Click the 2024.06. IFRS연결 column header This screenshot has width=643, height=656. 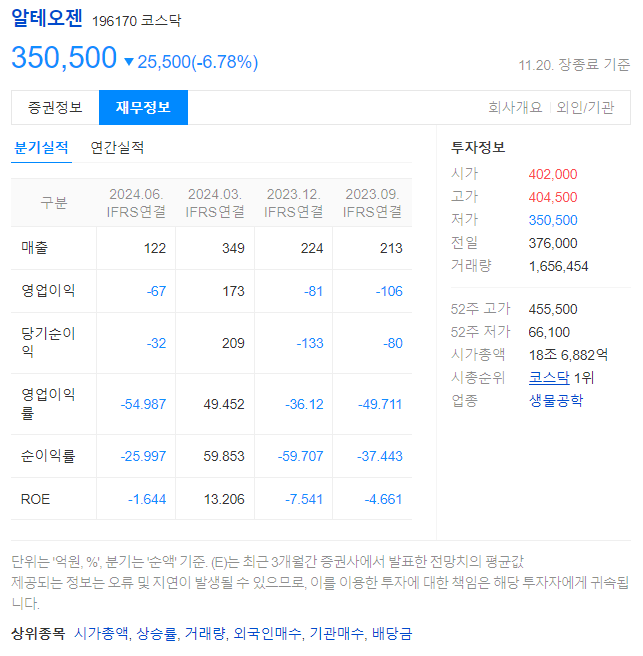click(x=136, y=203)
